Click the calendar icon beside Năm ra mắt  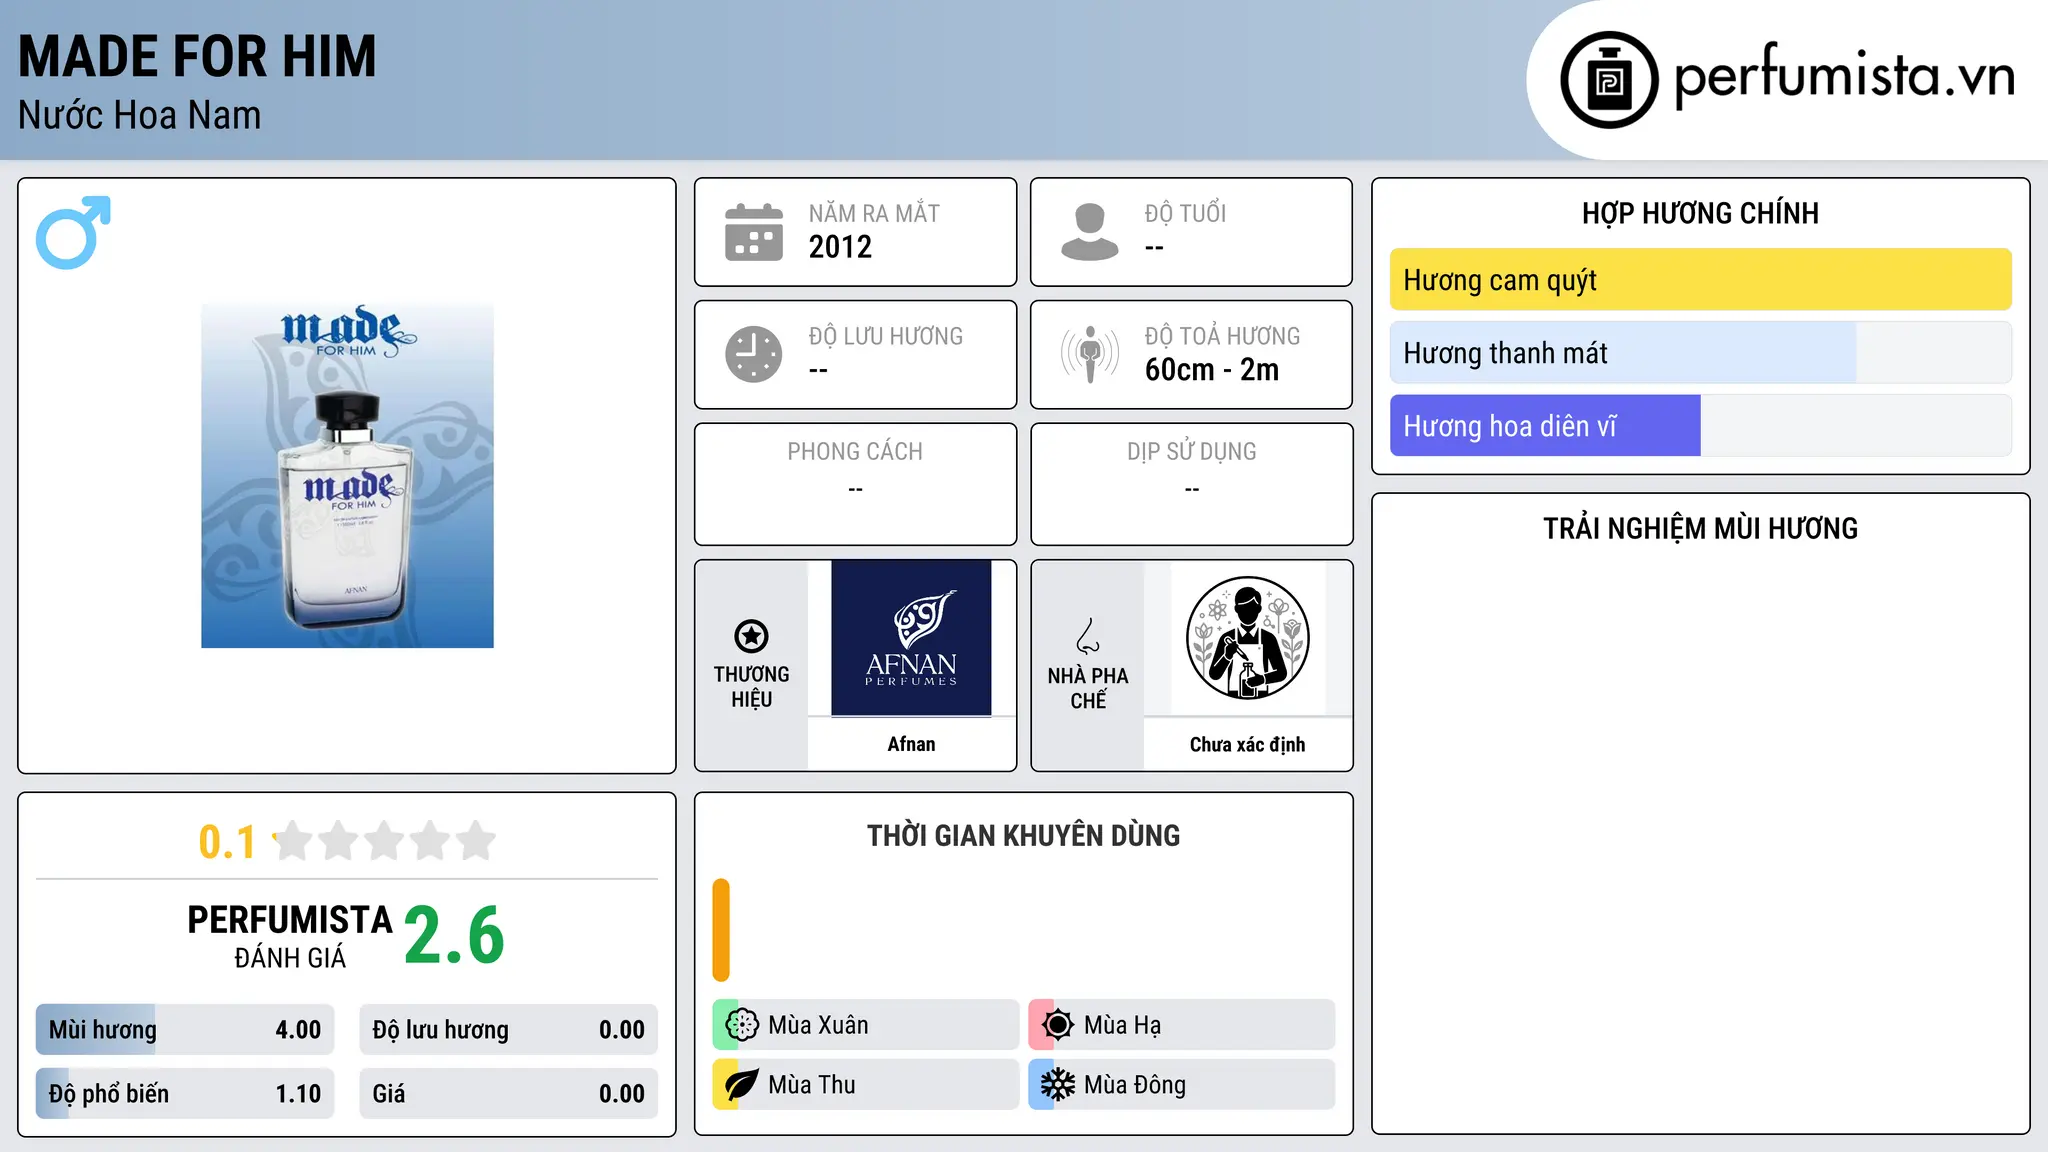tap(753, 232)
